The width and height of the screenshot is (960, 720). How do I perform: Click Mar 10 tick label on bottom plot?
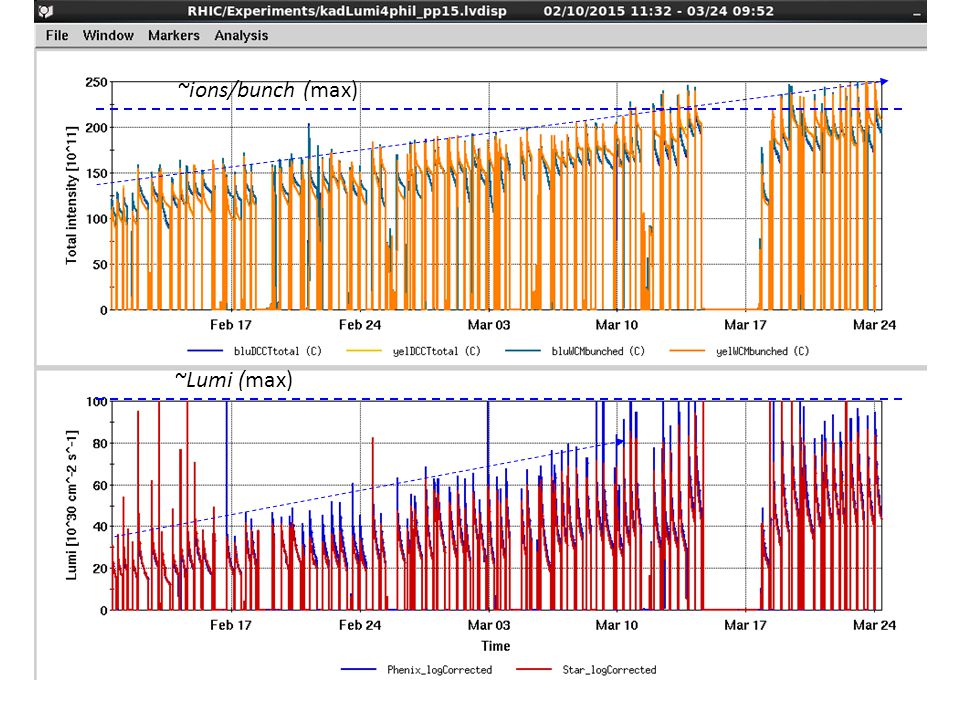pos(617,625)
